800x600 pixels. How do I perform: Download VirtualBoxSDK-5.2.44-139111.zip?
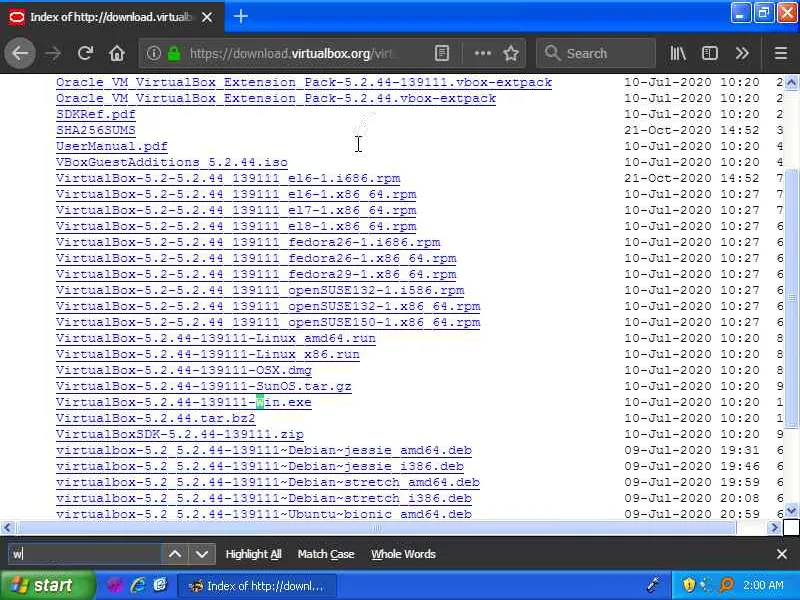click(180, 434)
